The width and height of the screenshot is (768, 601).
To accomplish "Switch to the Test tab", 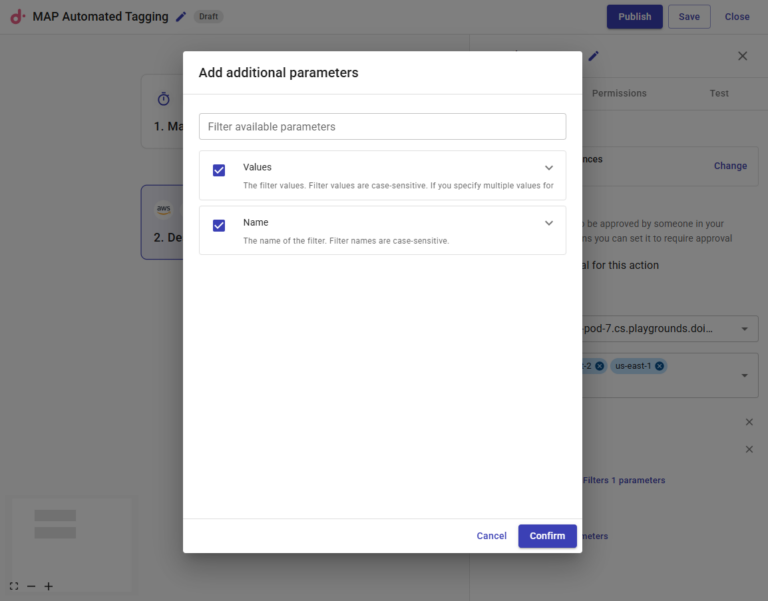I will [x=719, y=93].
